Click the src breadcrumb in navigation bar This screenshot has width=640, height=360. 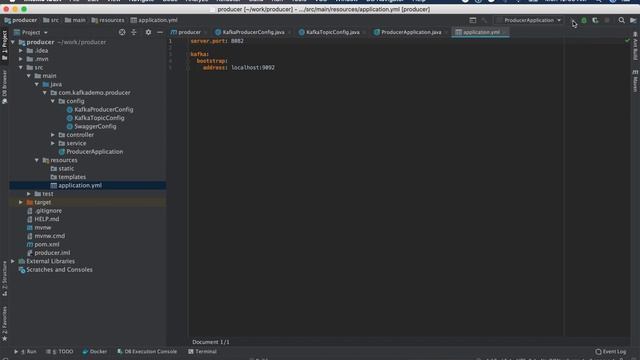(51, 20)
